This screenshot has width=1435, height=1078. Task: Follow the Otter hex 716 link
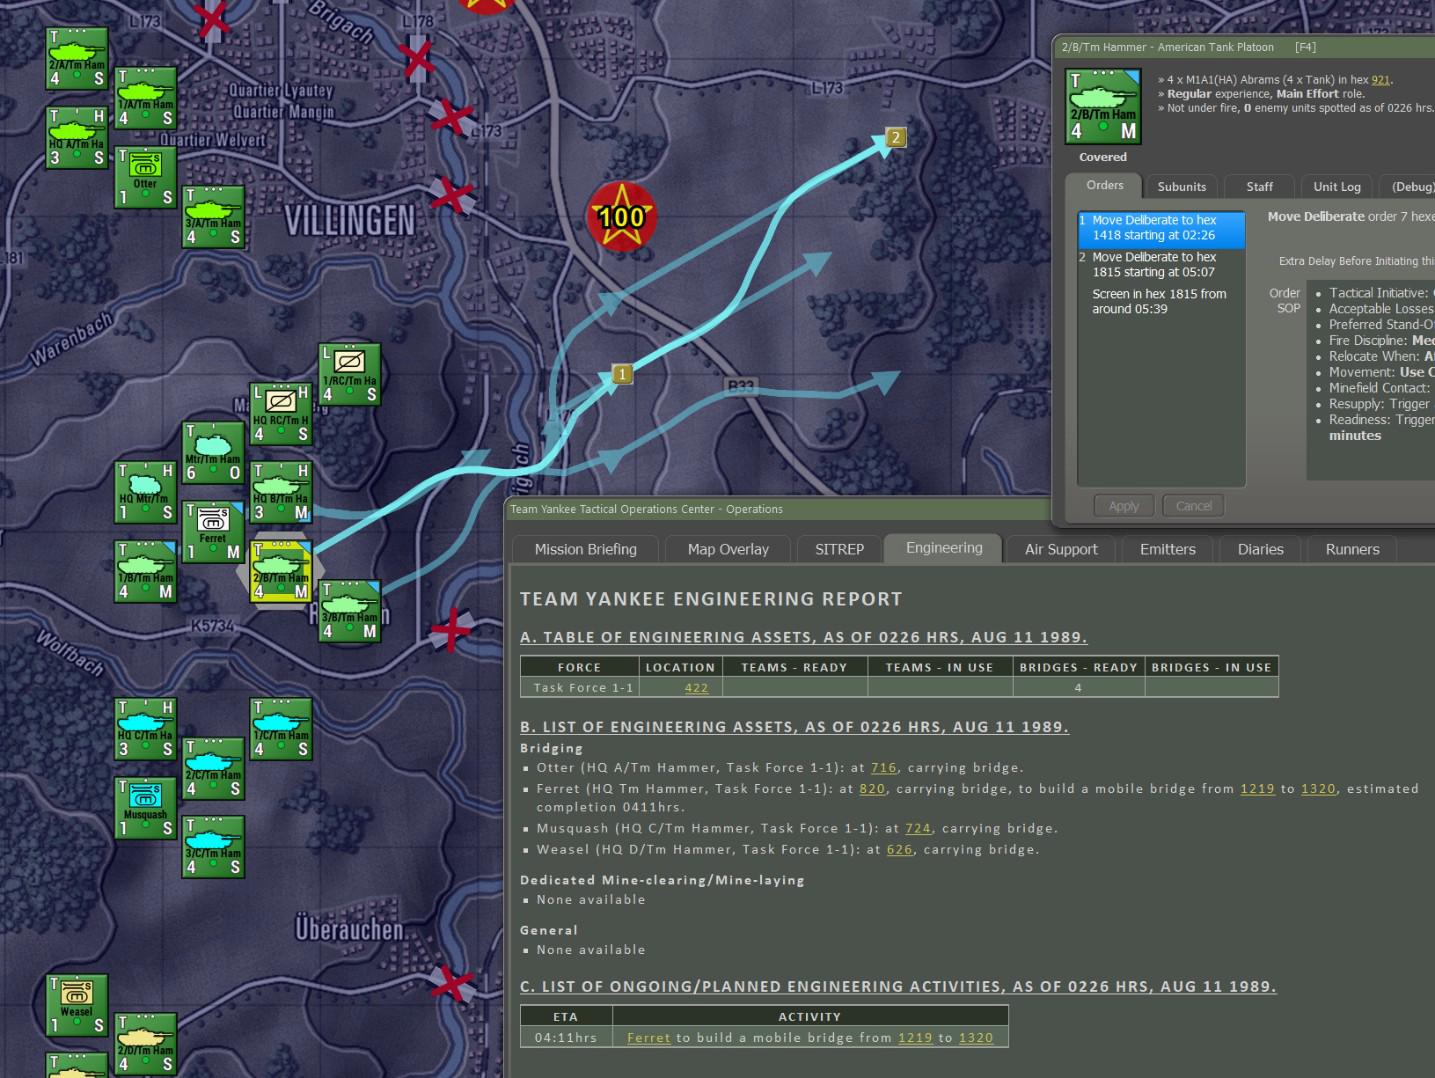(x=884, y=768)
